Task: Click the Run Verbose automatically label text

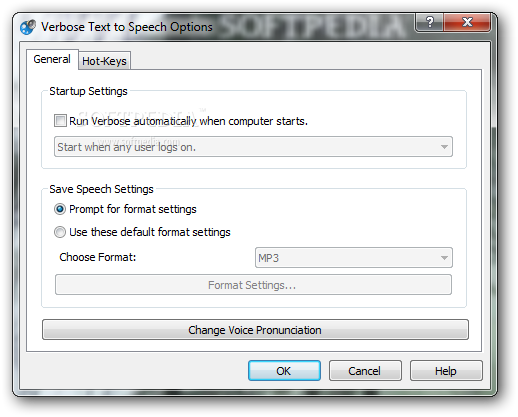Action: point(188,121)
